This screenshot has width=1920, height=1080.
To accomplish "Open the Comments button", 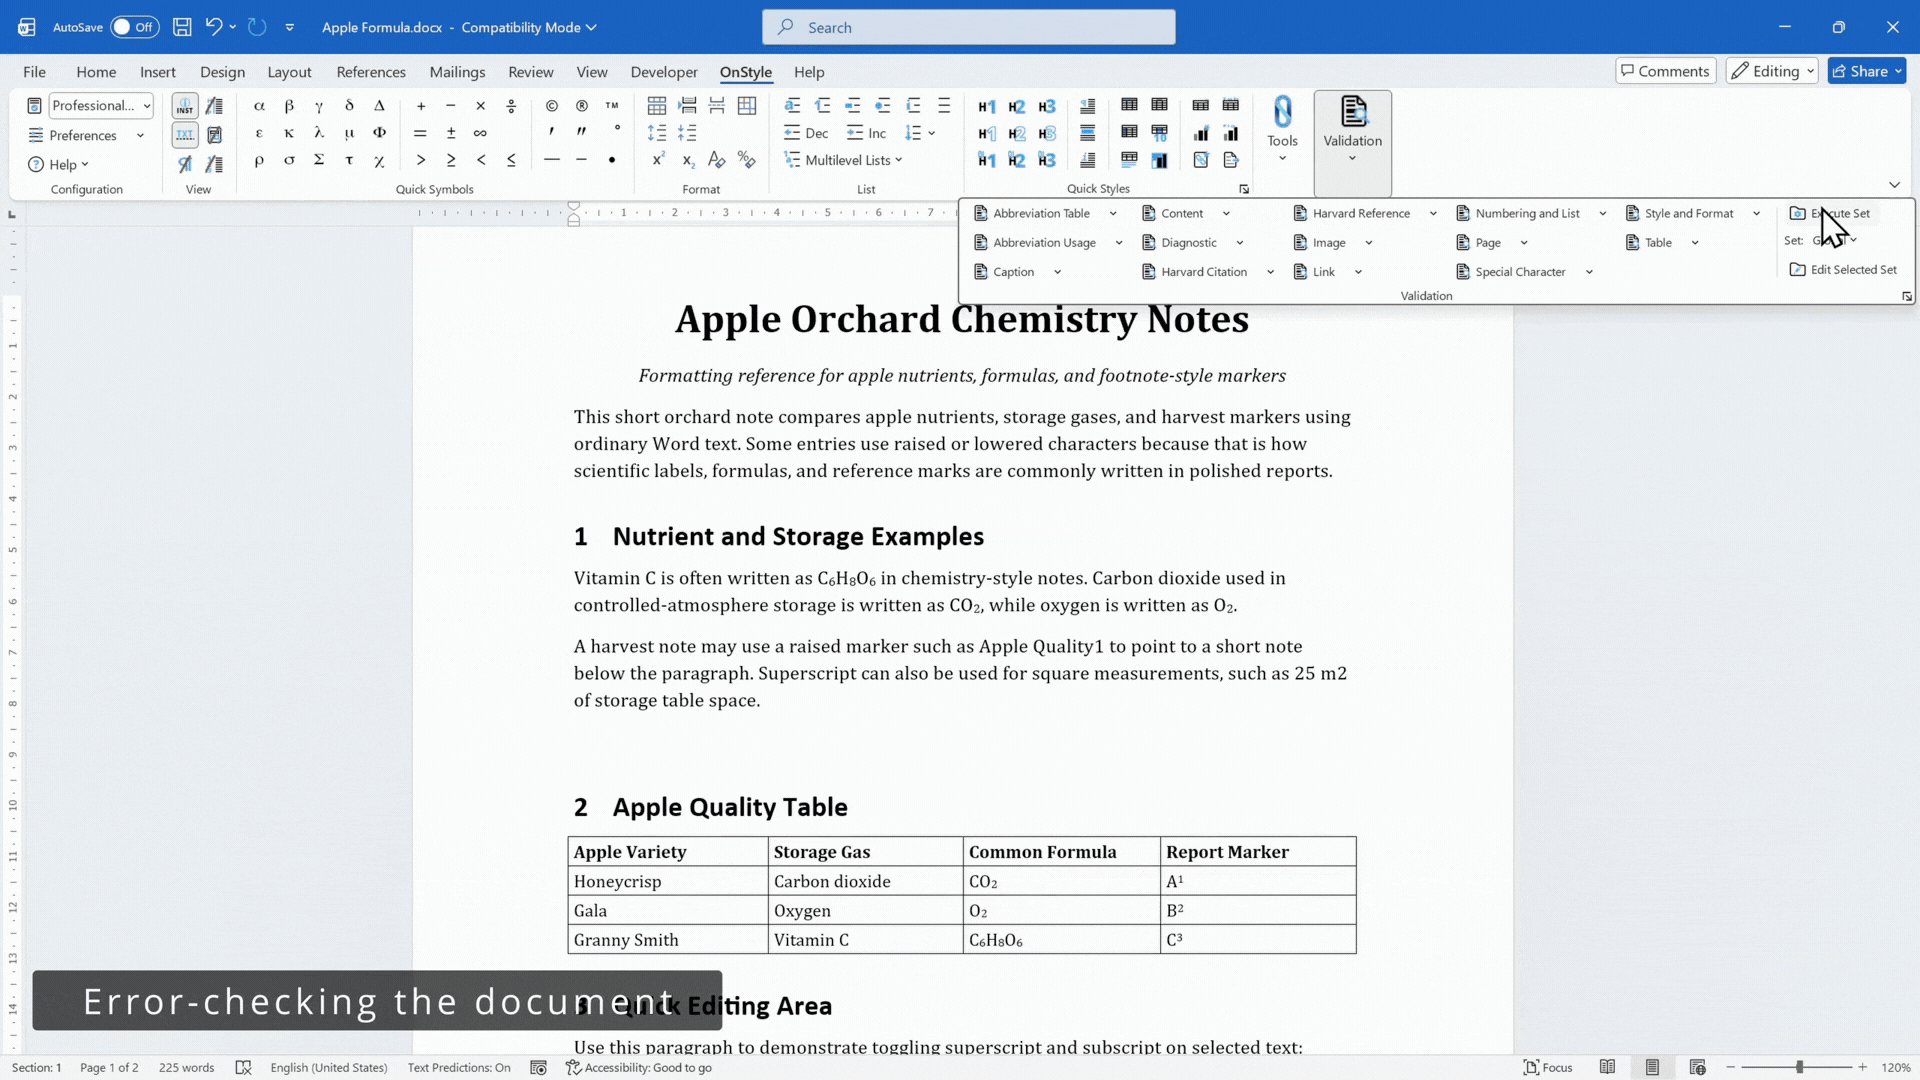I will click(x=1666, y=71).
